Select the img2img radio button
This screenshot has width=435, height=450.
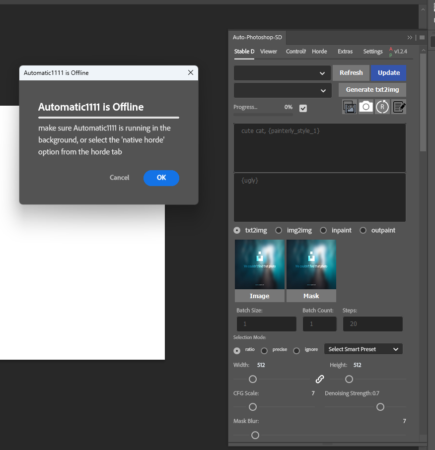pos(278,230)
